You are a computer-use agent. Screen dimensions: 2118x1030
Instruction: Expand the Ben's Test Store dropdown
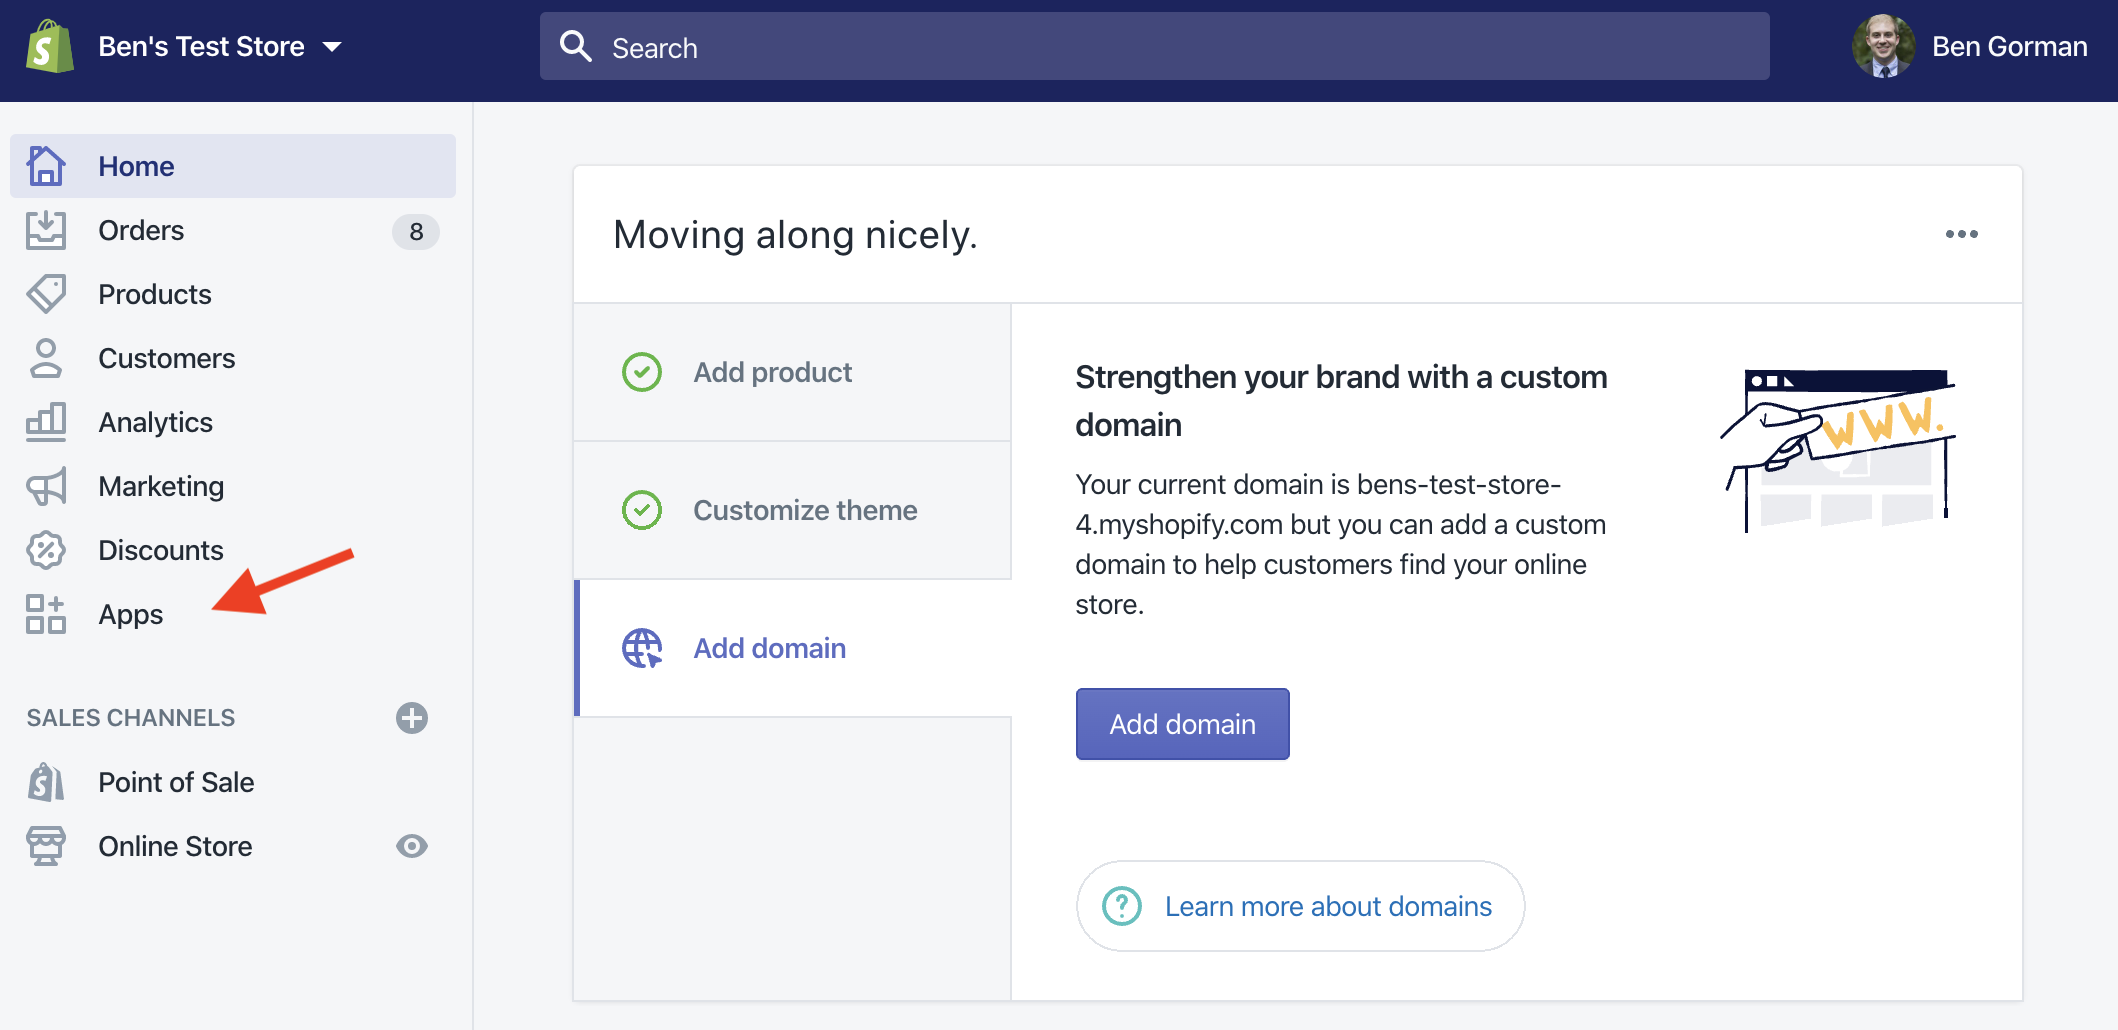332,47
